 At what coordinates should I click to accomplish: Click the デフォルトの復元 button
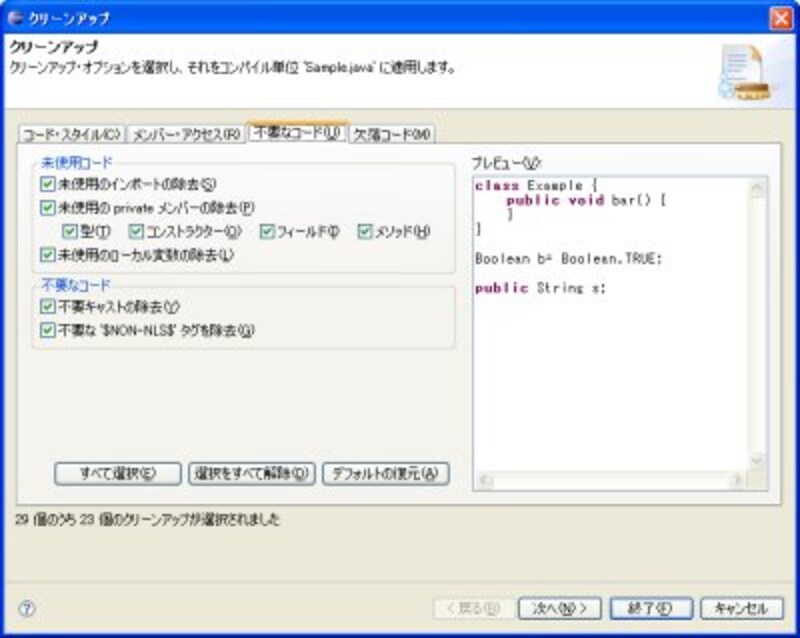click(x=386, y=474)
